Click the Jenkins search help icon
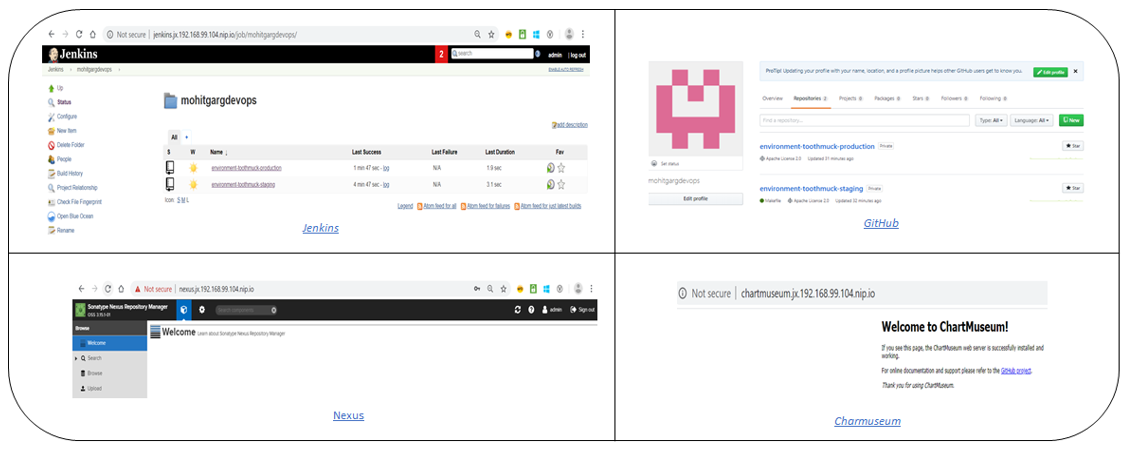The width and height of the screenshot is (1128, 449). (537, 54)
